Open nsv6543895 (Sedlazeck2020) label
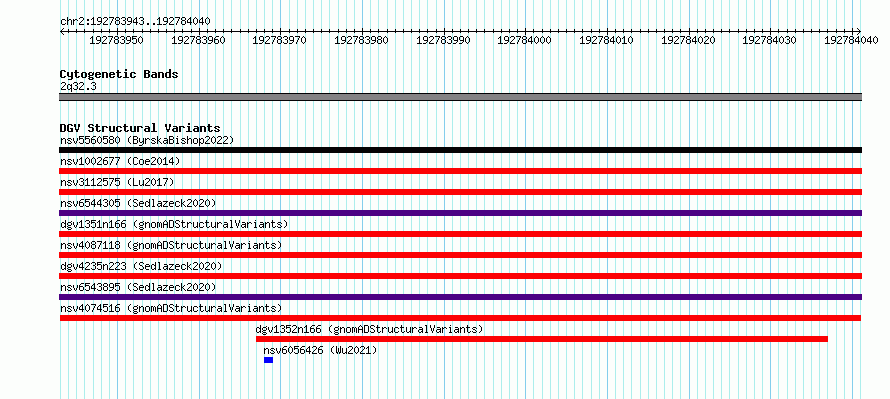890x399 pixels. coord(138,287)
